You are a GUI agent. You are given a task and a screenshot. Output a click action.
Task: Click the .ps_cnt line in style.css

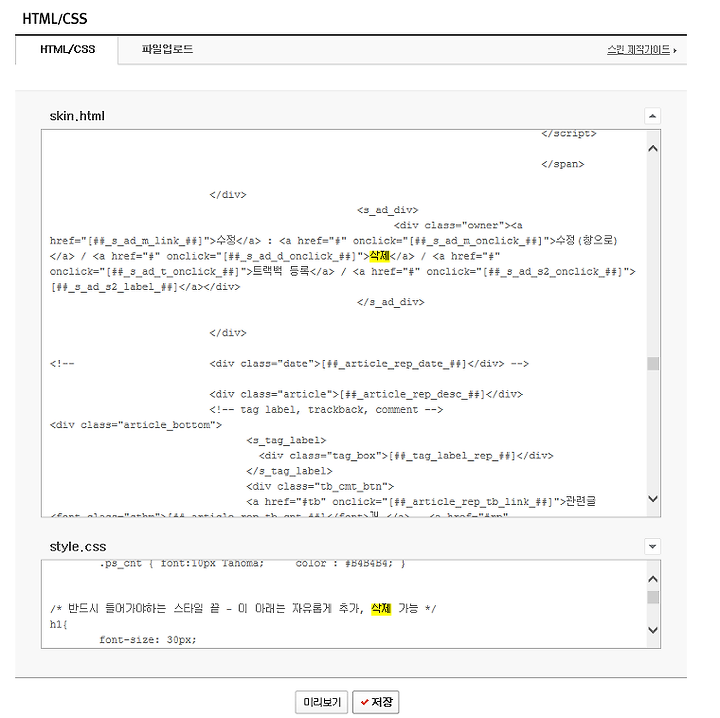click(252, 564)
